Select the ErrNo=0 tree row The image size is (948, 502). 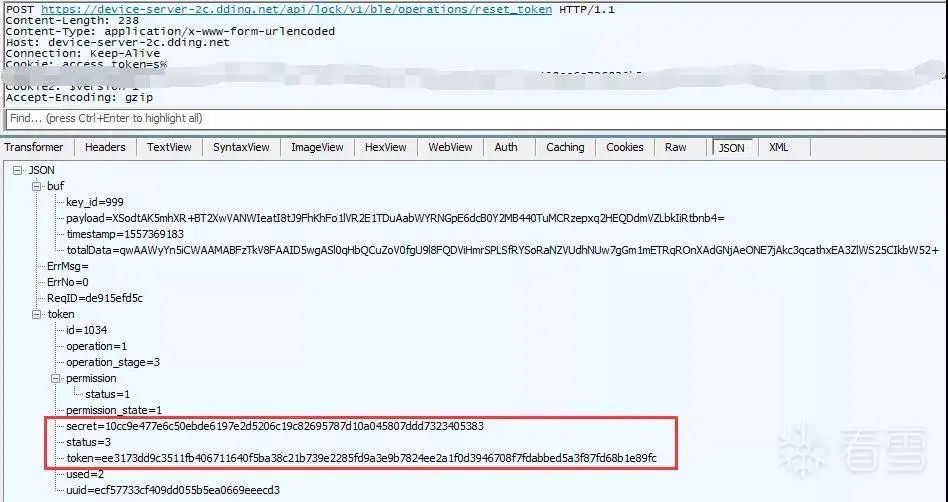tap(68, 282)
